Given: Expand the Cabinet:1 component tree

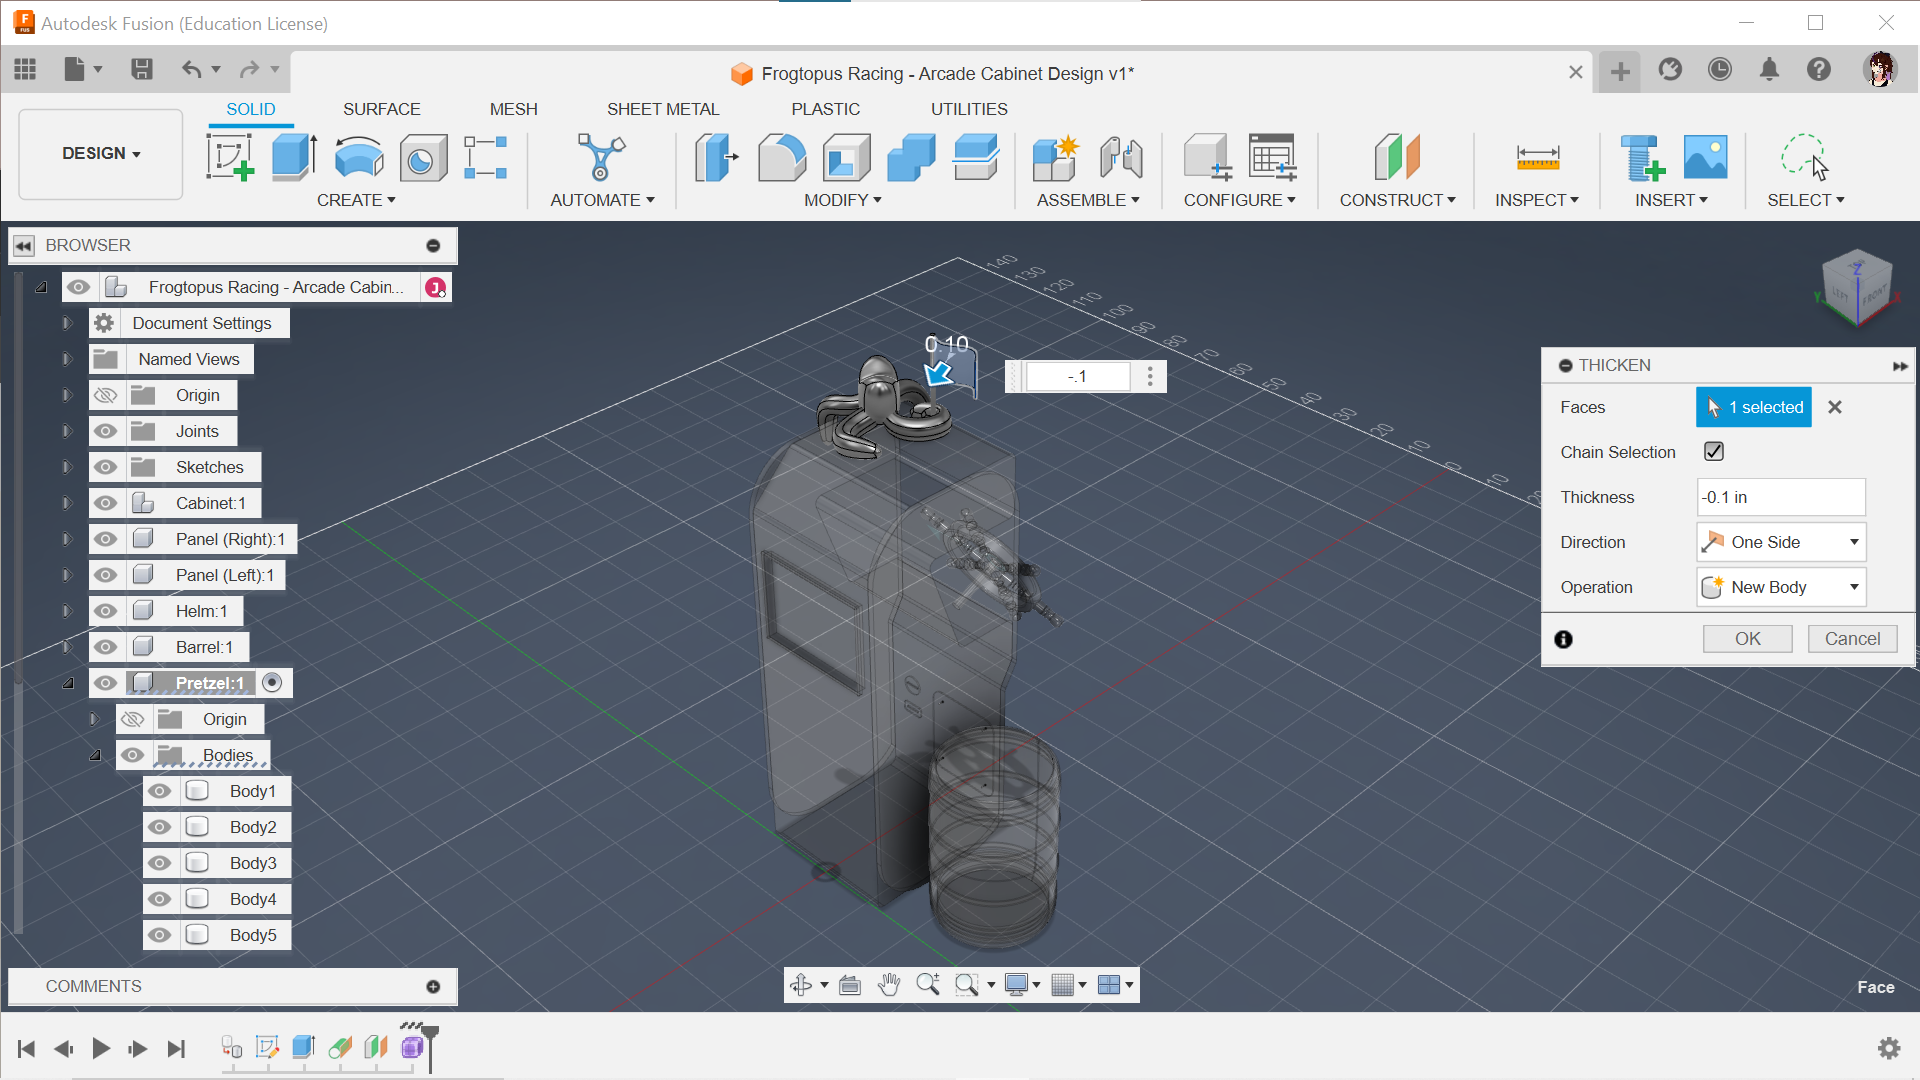Looking at the screenshot, I should pyautogui.click(x=65, y=502).
